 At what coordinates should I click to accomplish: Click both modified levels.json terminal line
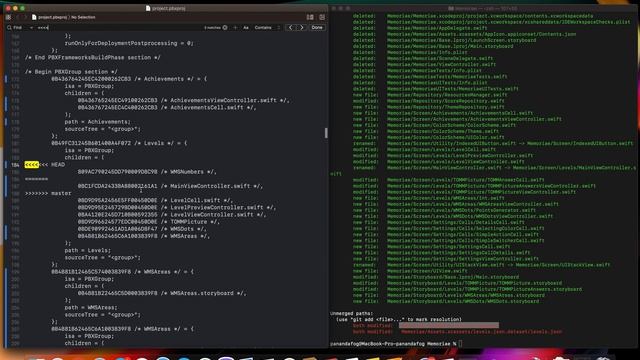tap(457, 332)
